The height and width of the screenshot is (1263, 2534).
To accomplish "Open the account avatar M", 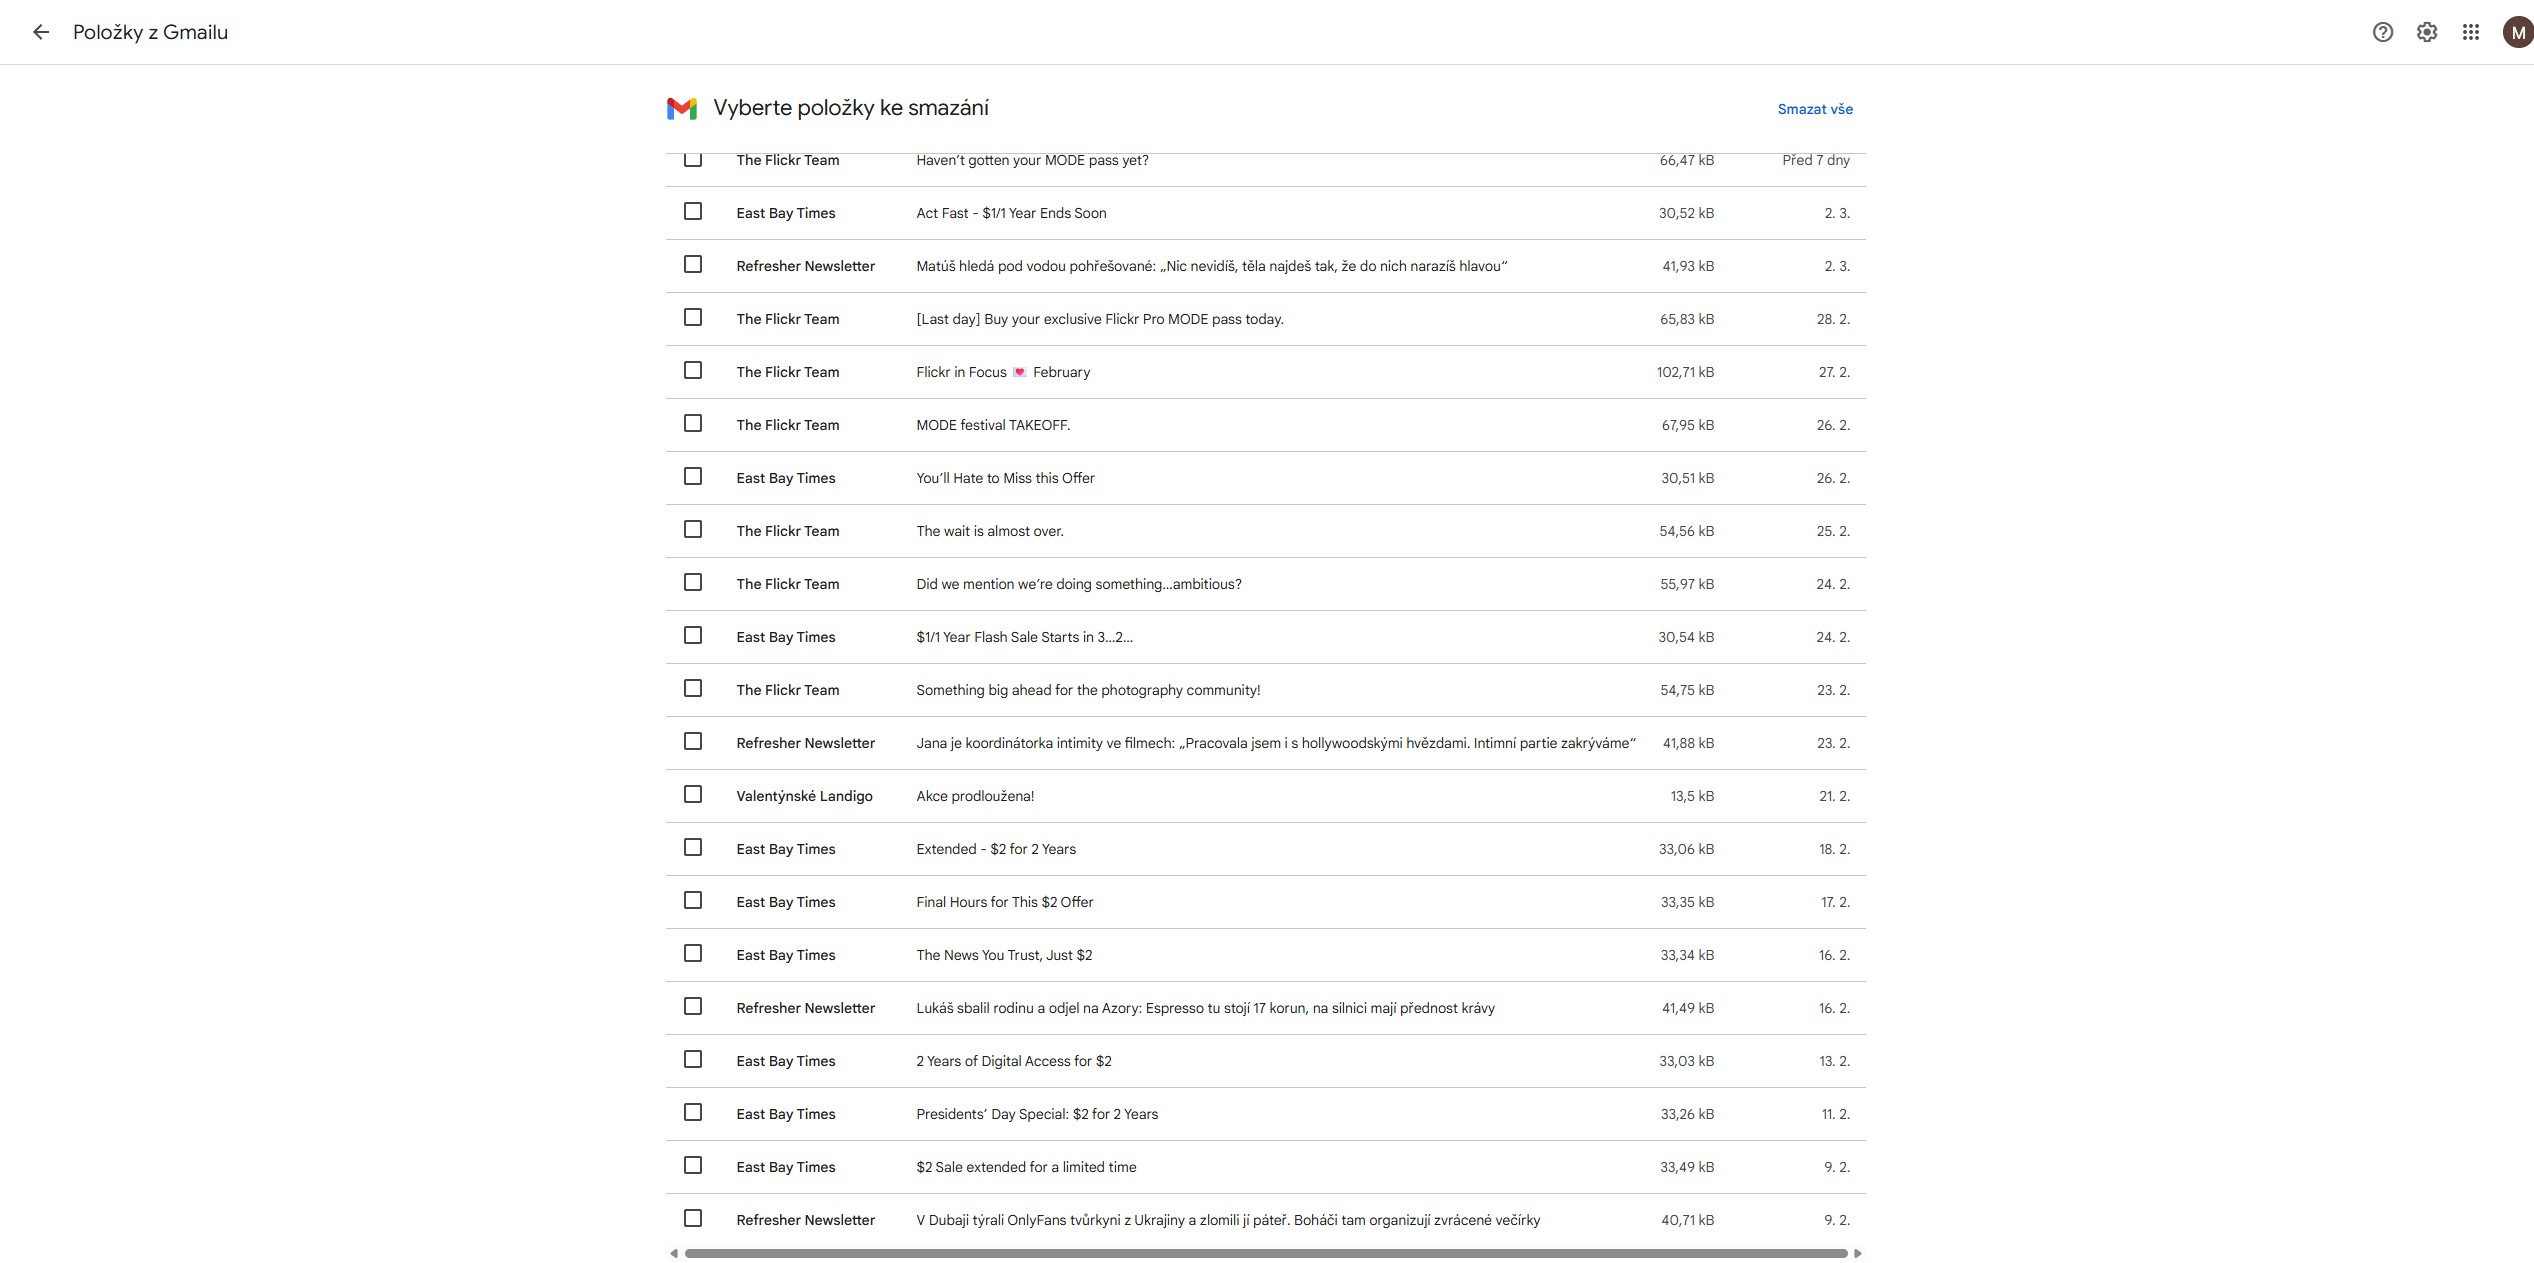I will click(x=2517, y=32).
